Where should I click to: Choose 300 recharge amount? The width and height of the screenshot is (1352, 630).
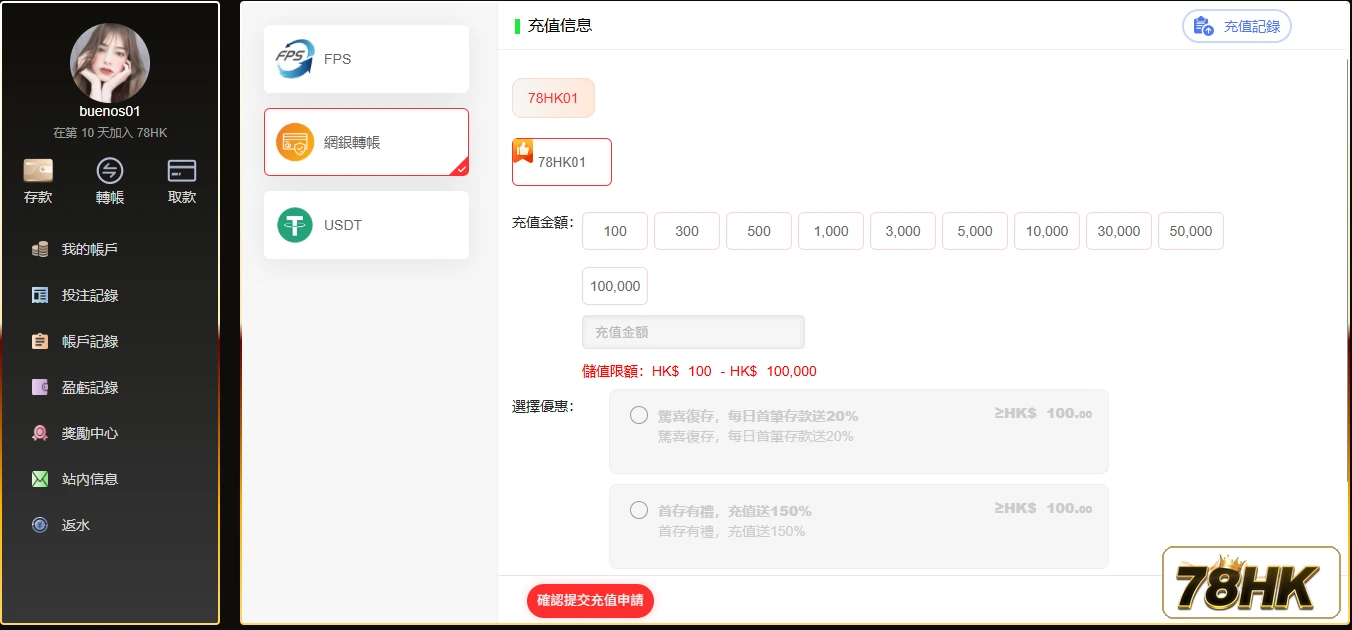pos(687,231)
